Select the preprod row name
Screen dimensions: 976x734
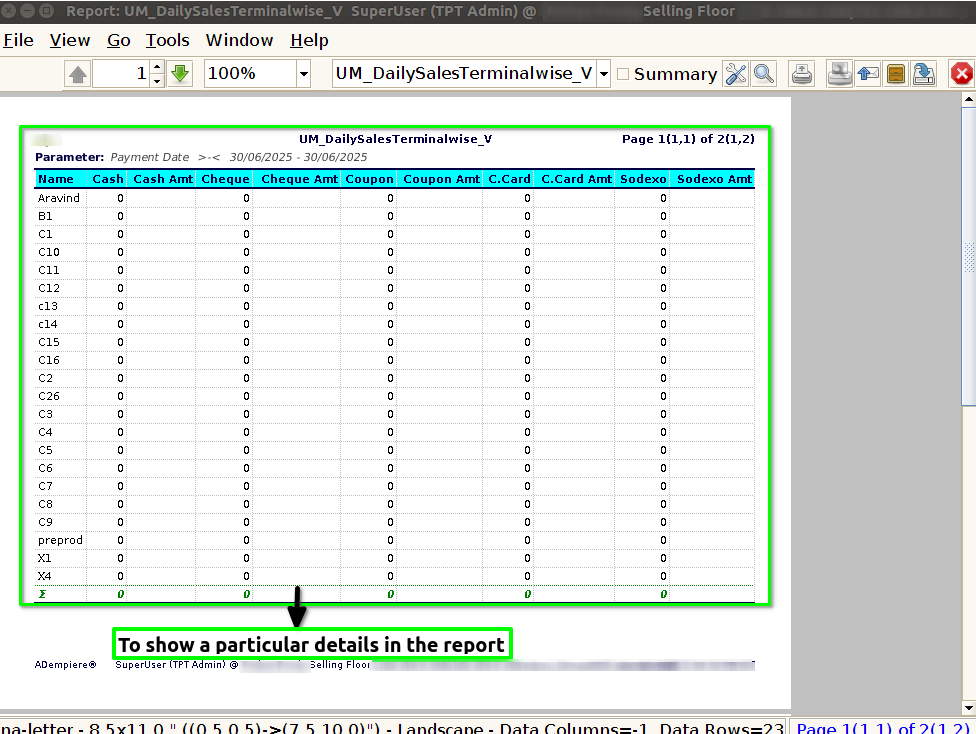pyautogui.click(x=60, y=540)
